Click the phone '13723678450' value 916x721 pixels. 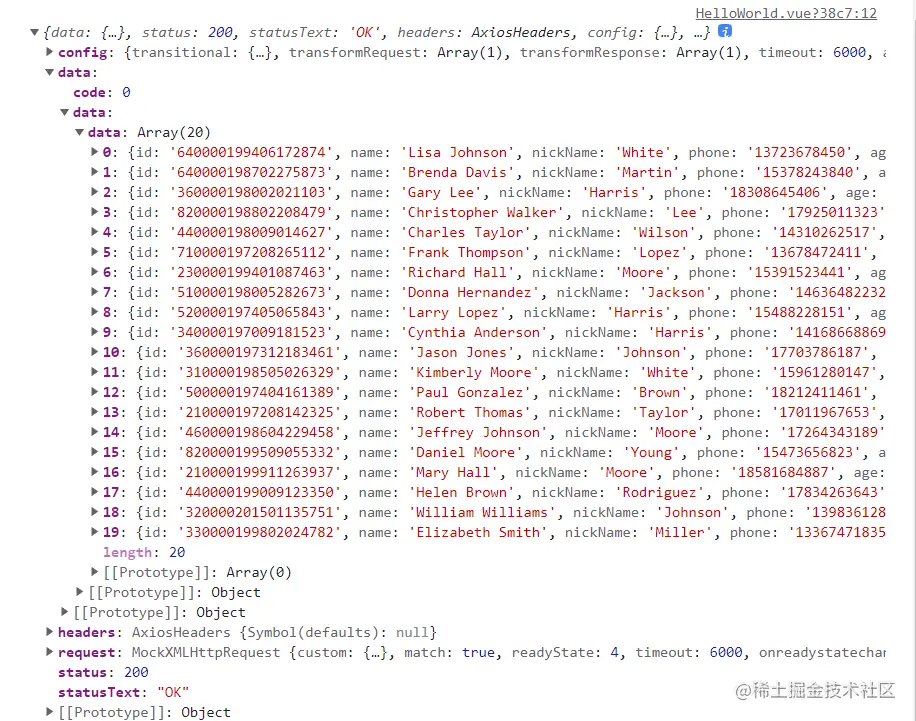pyautogui.click(x=800, y=152)
